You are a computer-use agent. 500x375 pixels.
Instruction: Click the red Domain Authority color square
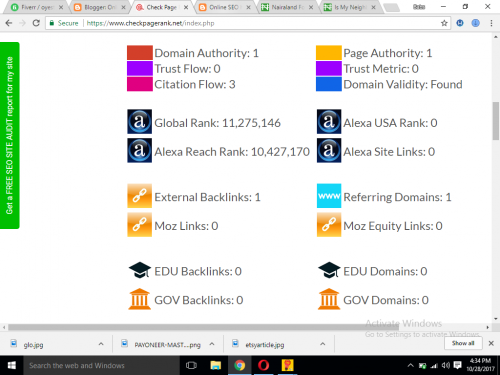tap(140, 53)
